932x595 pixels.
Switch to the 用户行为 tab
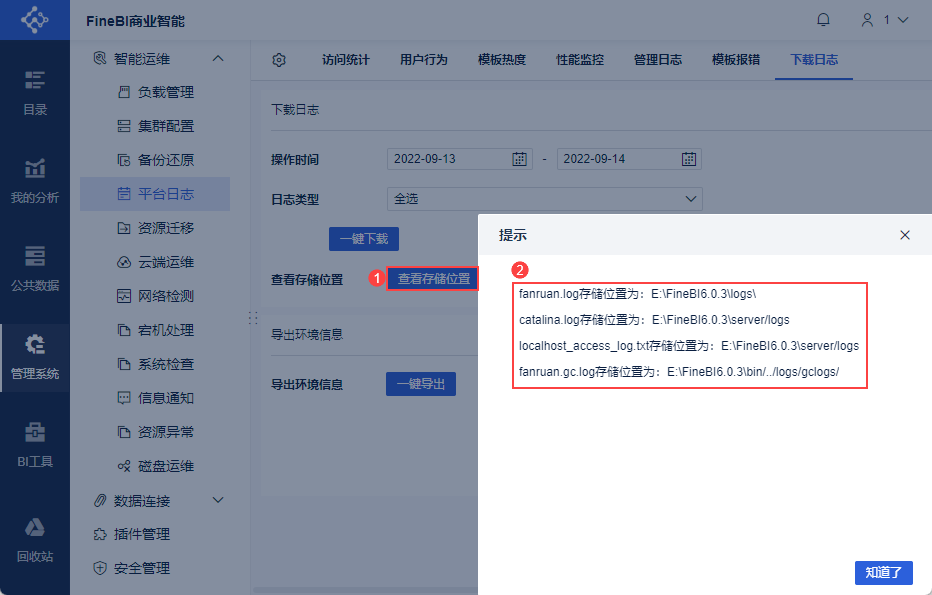tap(424, 60)
